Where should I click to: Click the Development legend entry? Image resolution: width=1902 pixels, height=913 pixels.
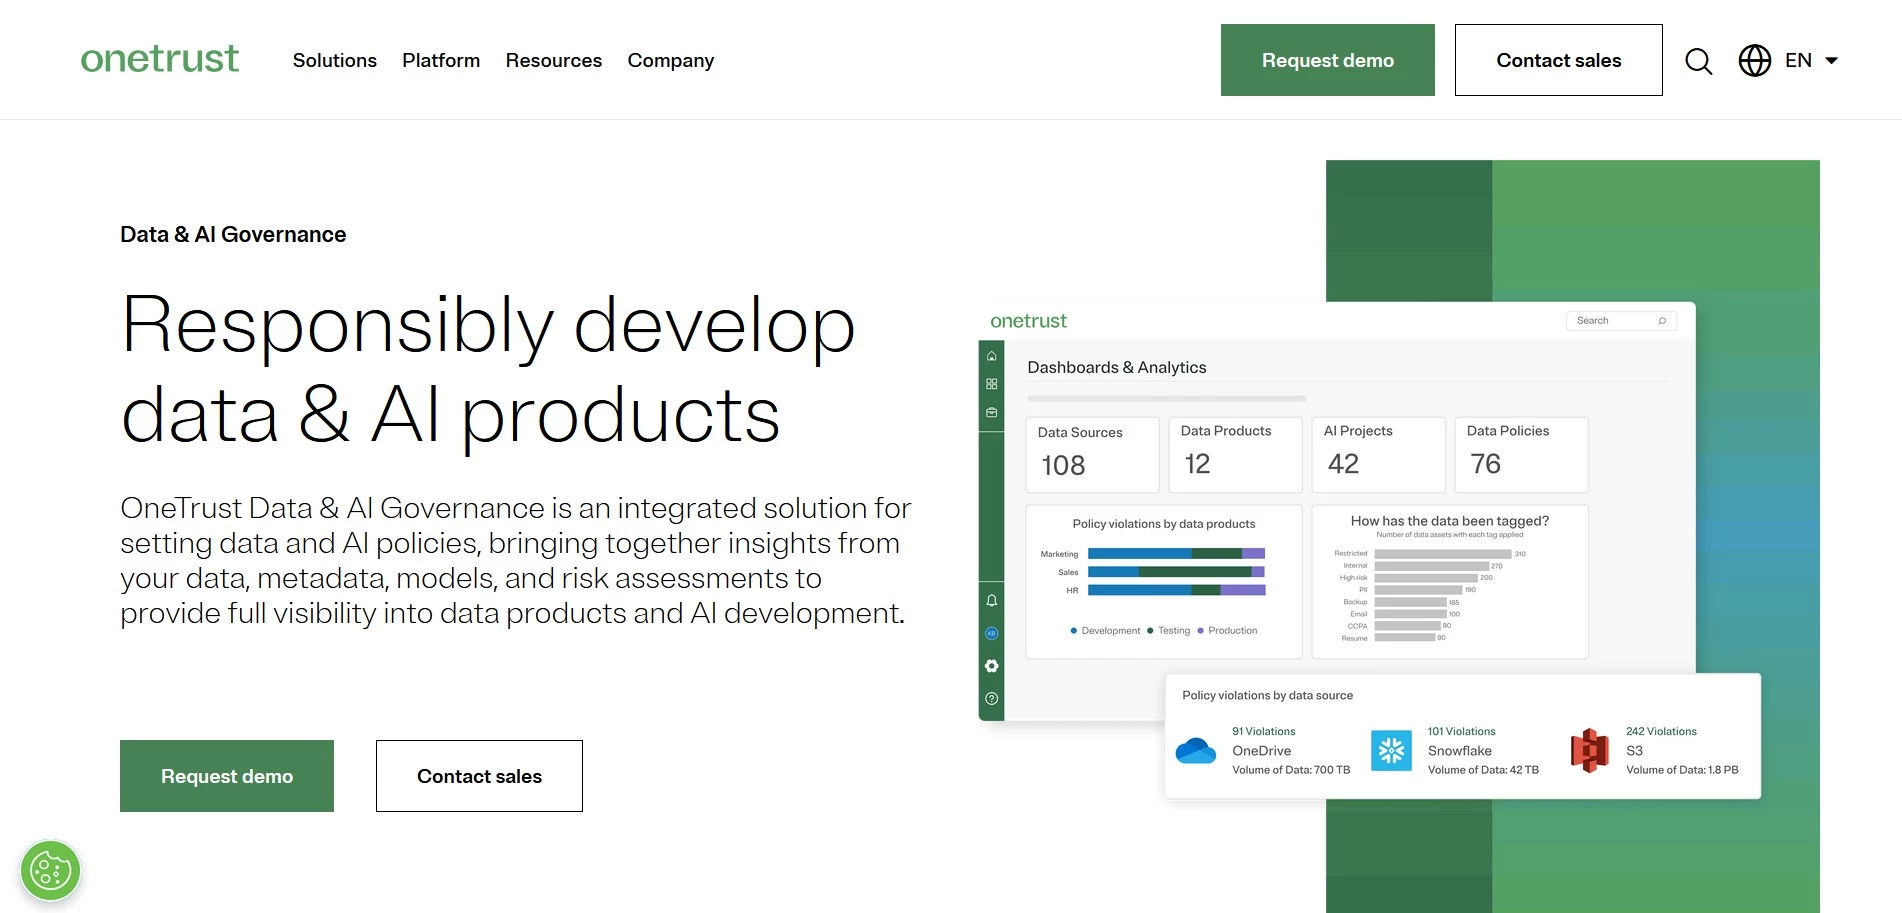[x=1105, y=631]
